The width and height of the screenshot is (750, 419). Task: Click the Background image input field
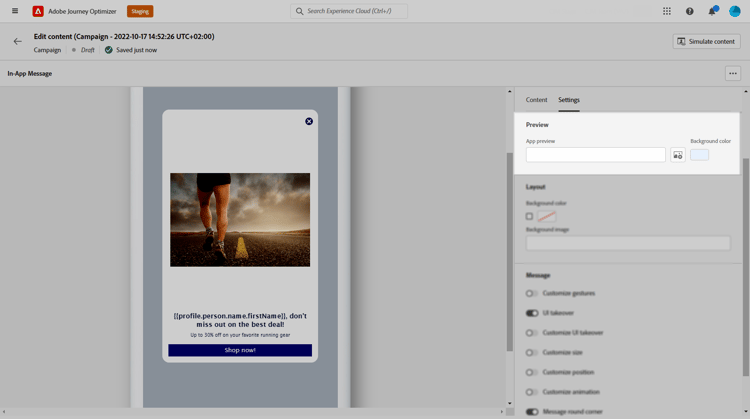(628, 243)
